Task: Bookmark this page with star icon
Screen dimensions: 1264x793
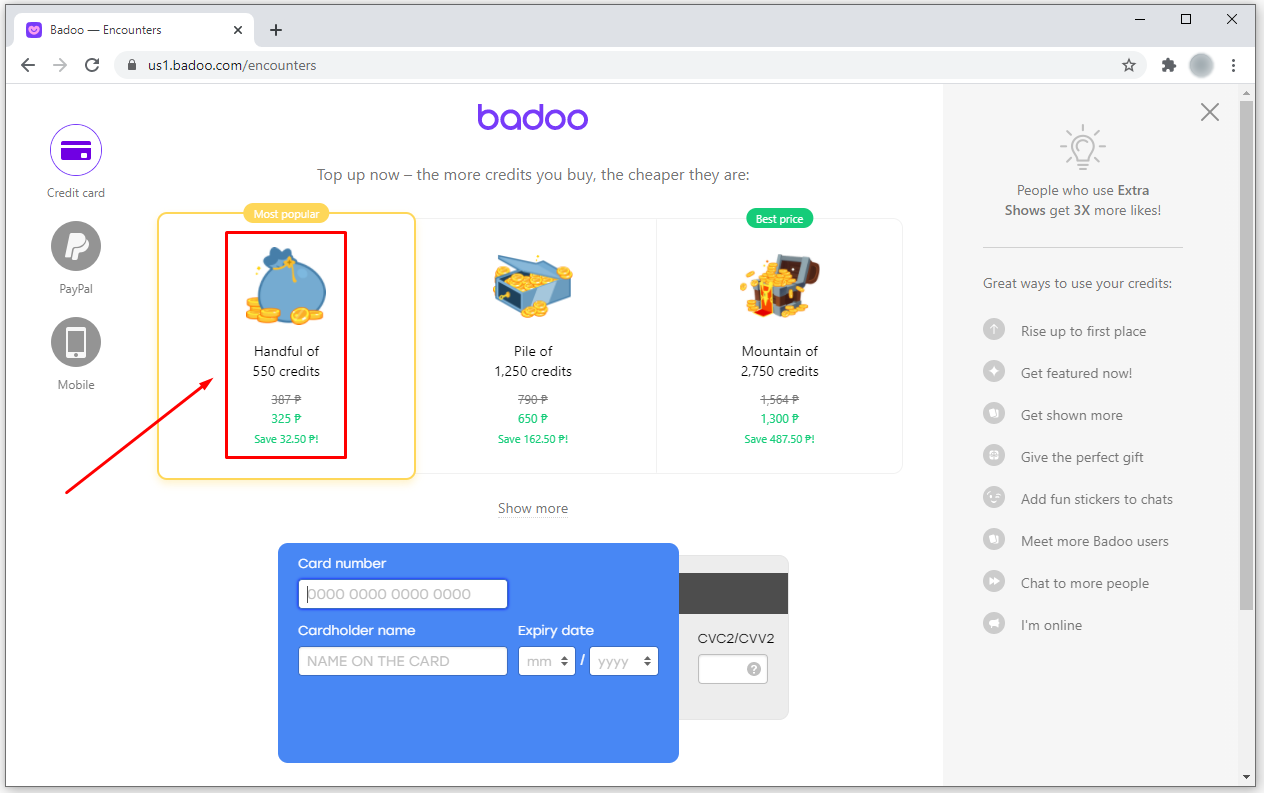Action: click(1129, 65)
